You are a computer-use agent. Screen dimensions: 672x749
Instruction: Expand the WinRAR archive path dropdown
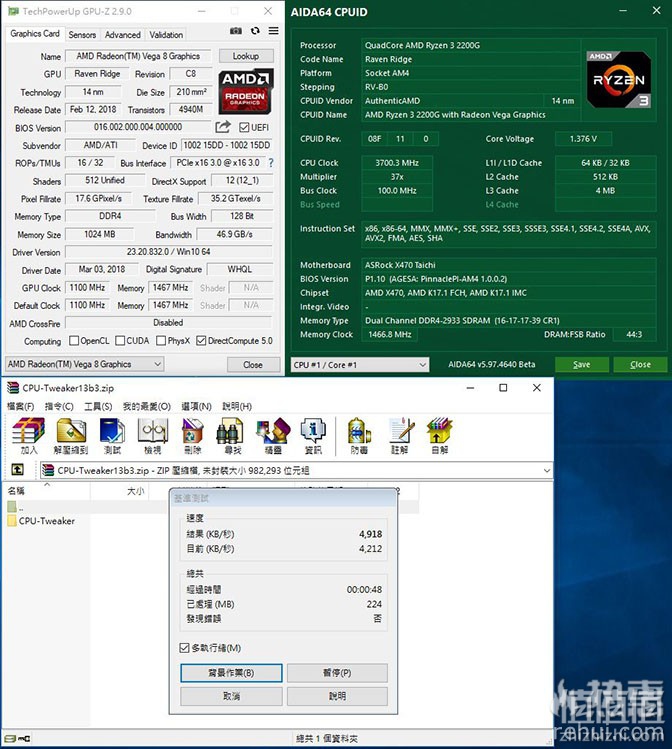(x=546, y=471)
